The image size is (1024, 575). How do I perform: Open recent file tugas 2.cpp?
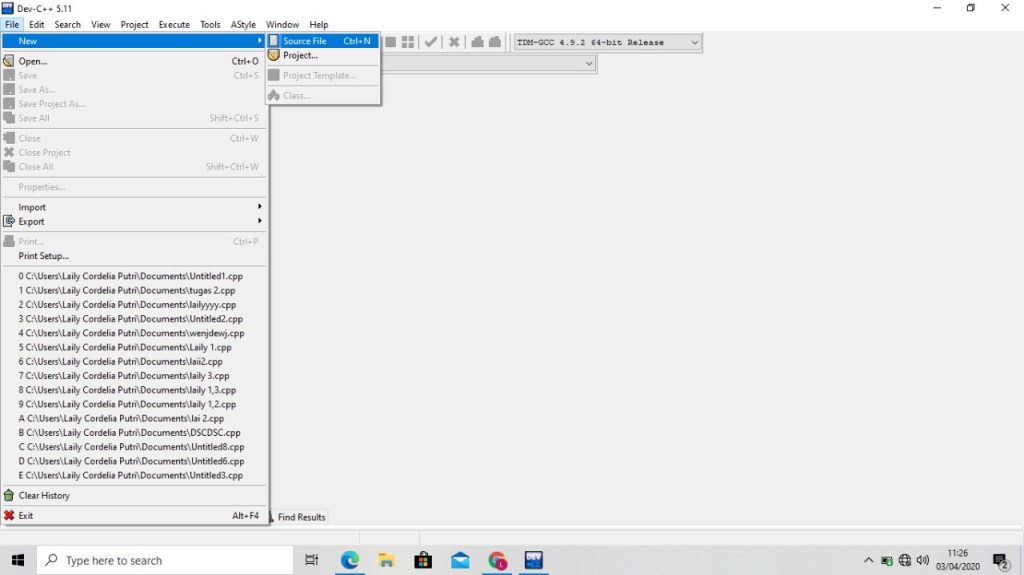coord(130,290)
